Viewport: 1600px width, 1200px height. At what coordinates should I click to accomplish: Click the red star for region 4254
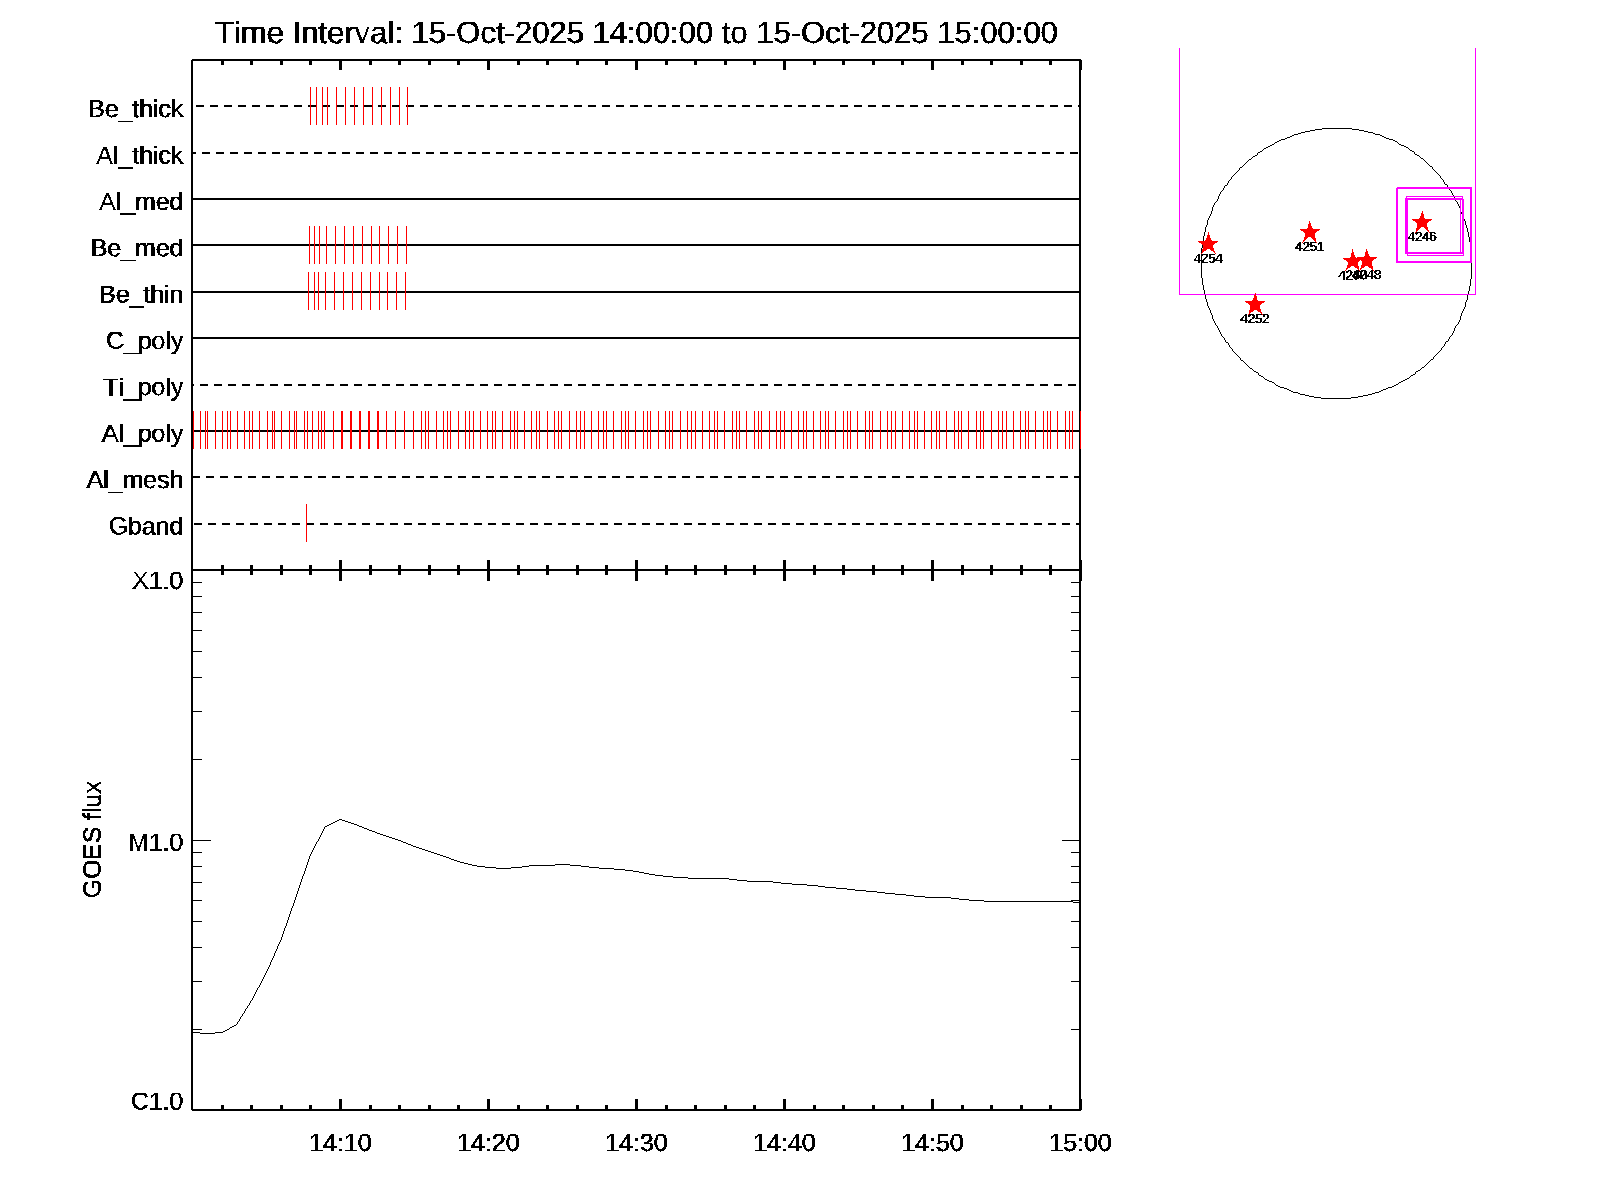pyautogui.click(x=1208, y=244)
